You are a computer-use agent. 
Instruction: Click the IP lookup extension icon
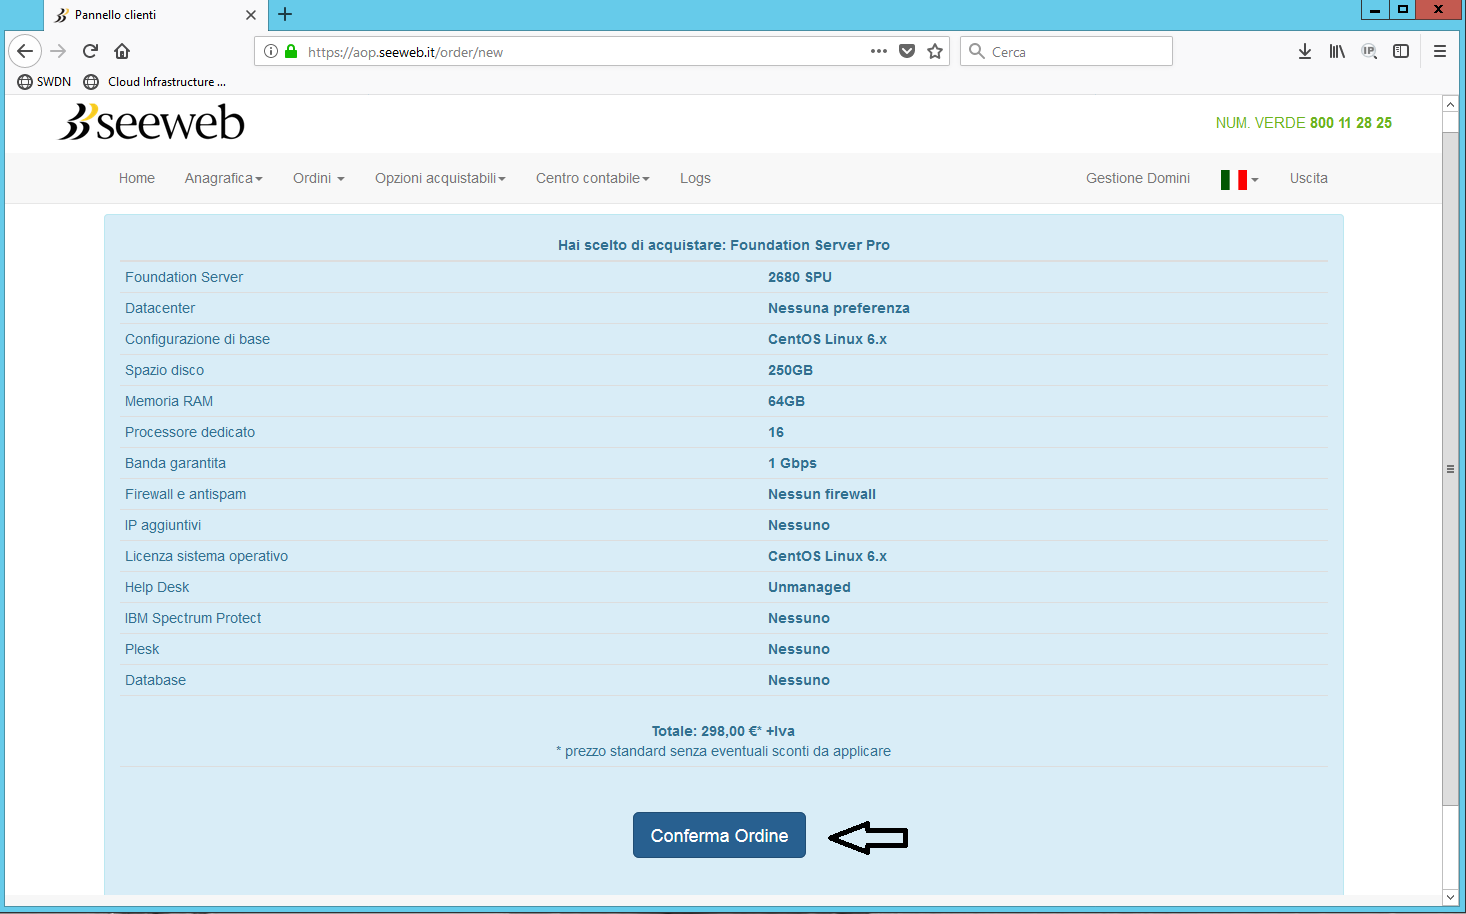click(1369, 51)
